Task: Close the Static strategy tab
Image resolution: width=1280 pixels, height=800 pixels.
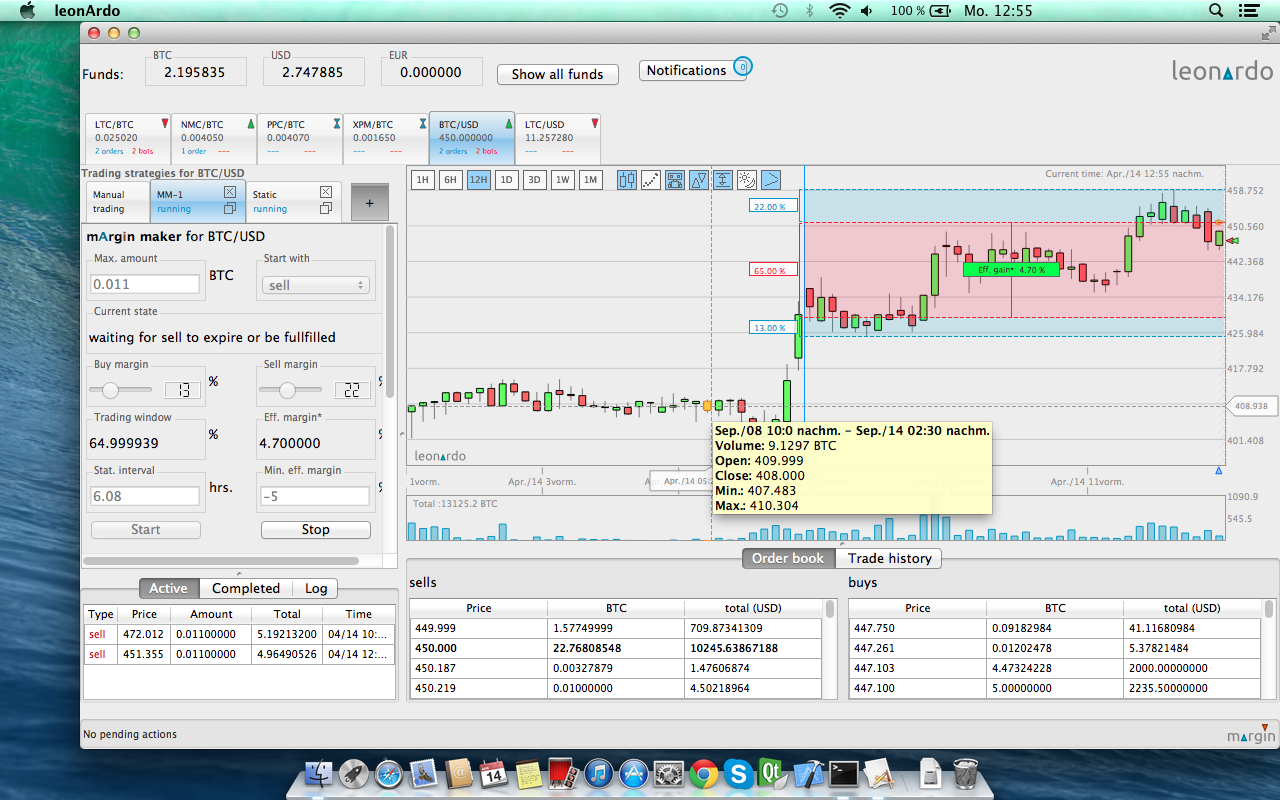Action: [x=325, y=192]
